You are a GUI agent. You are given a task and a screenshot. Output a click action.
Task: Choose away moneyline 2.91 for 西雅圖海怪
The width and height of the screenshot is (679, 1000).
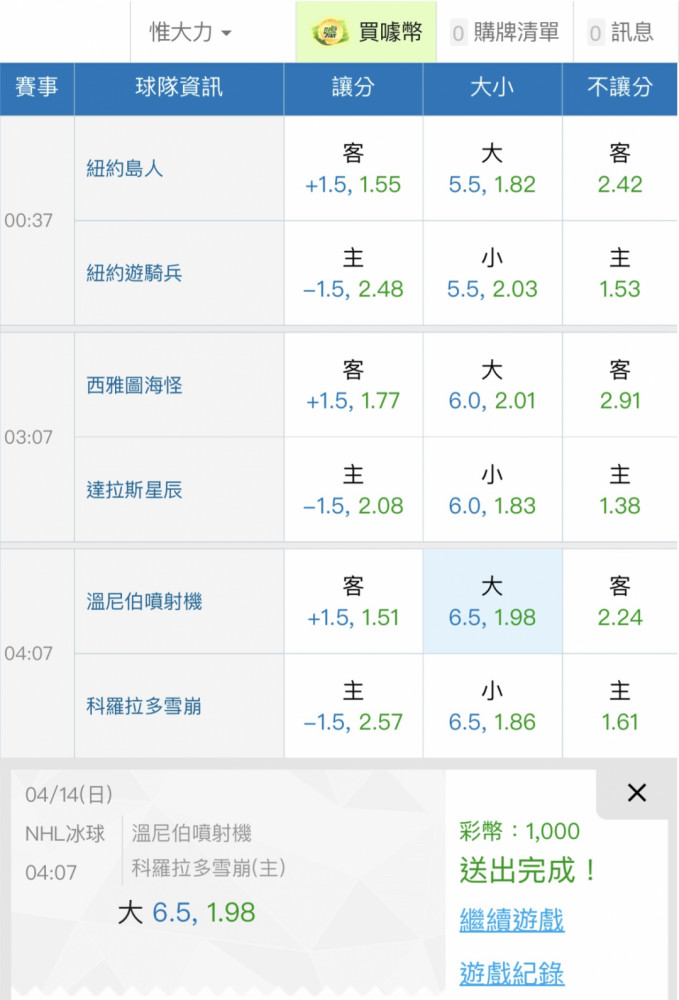(620, 386)
